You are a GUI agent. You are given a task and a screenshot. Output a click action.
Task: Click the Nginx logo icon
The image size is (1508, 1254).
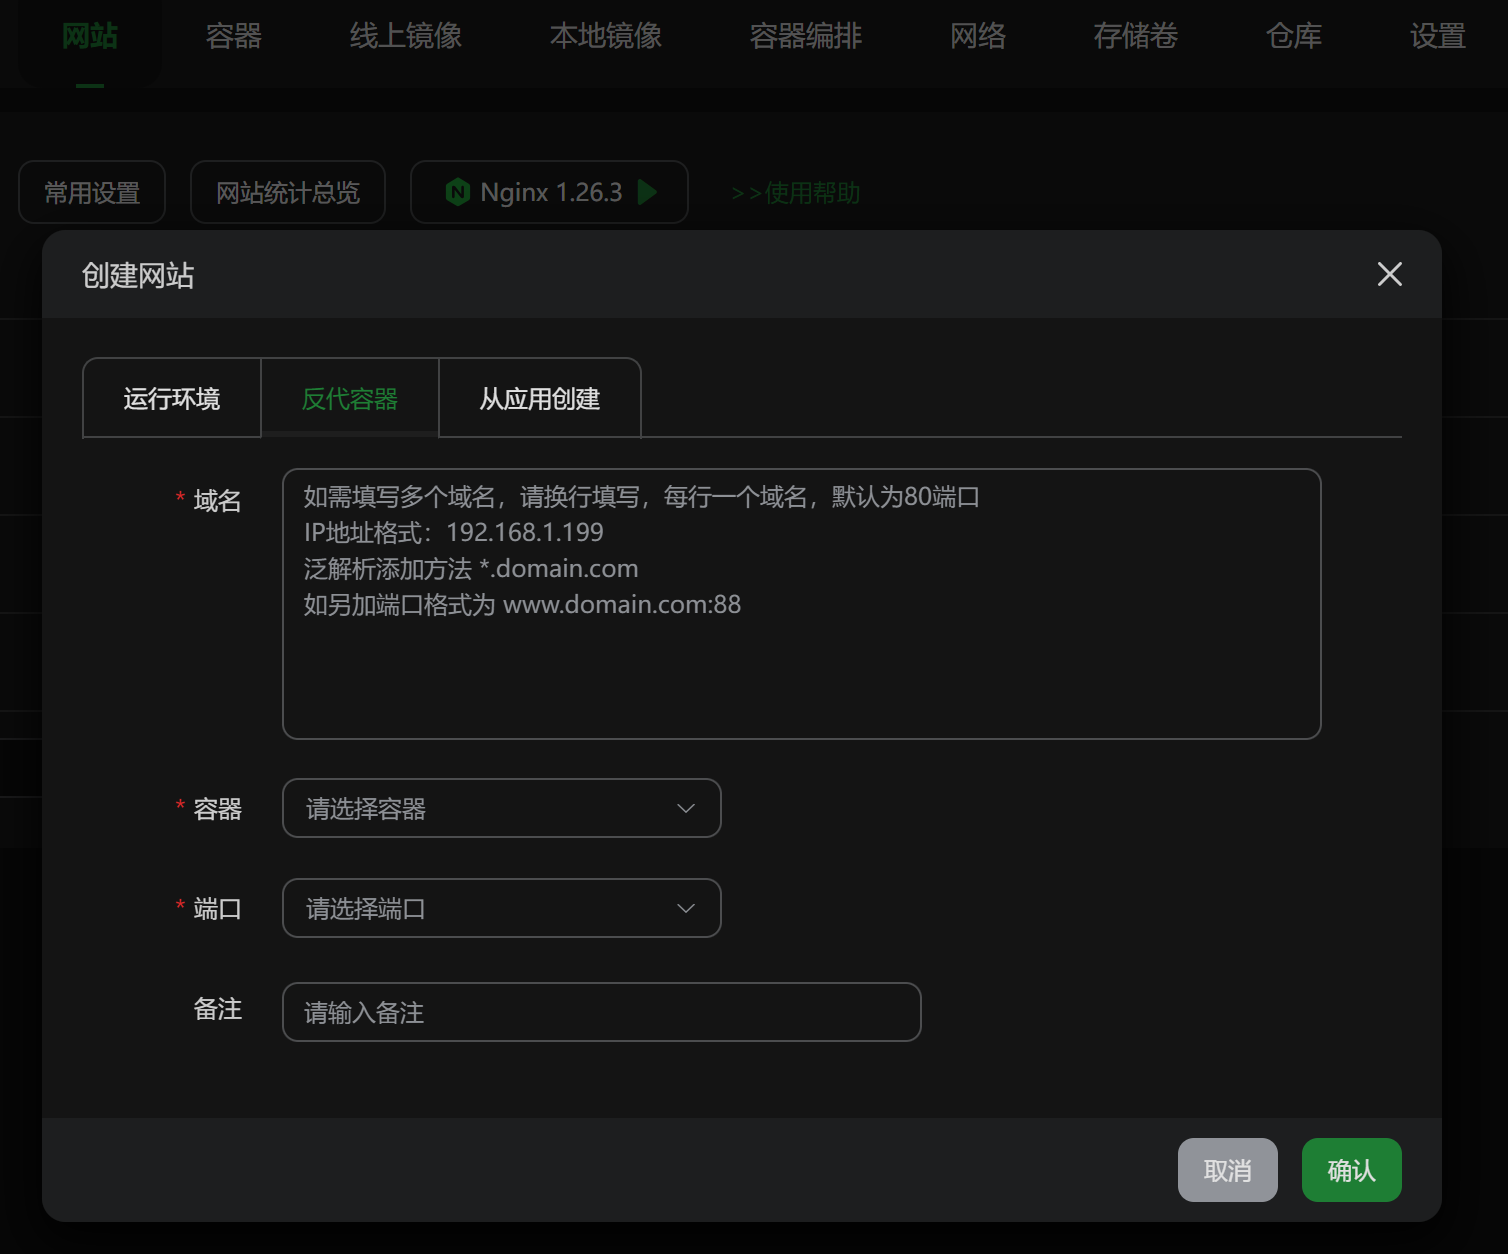458,192
